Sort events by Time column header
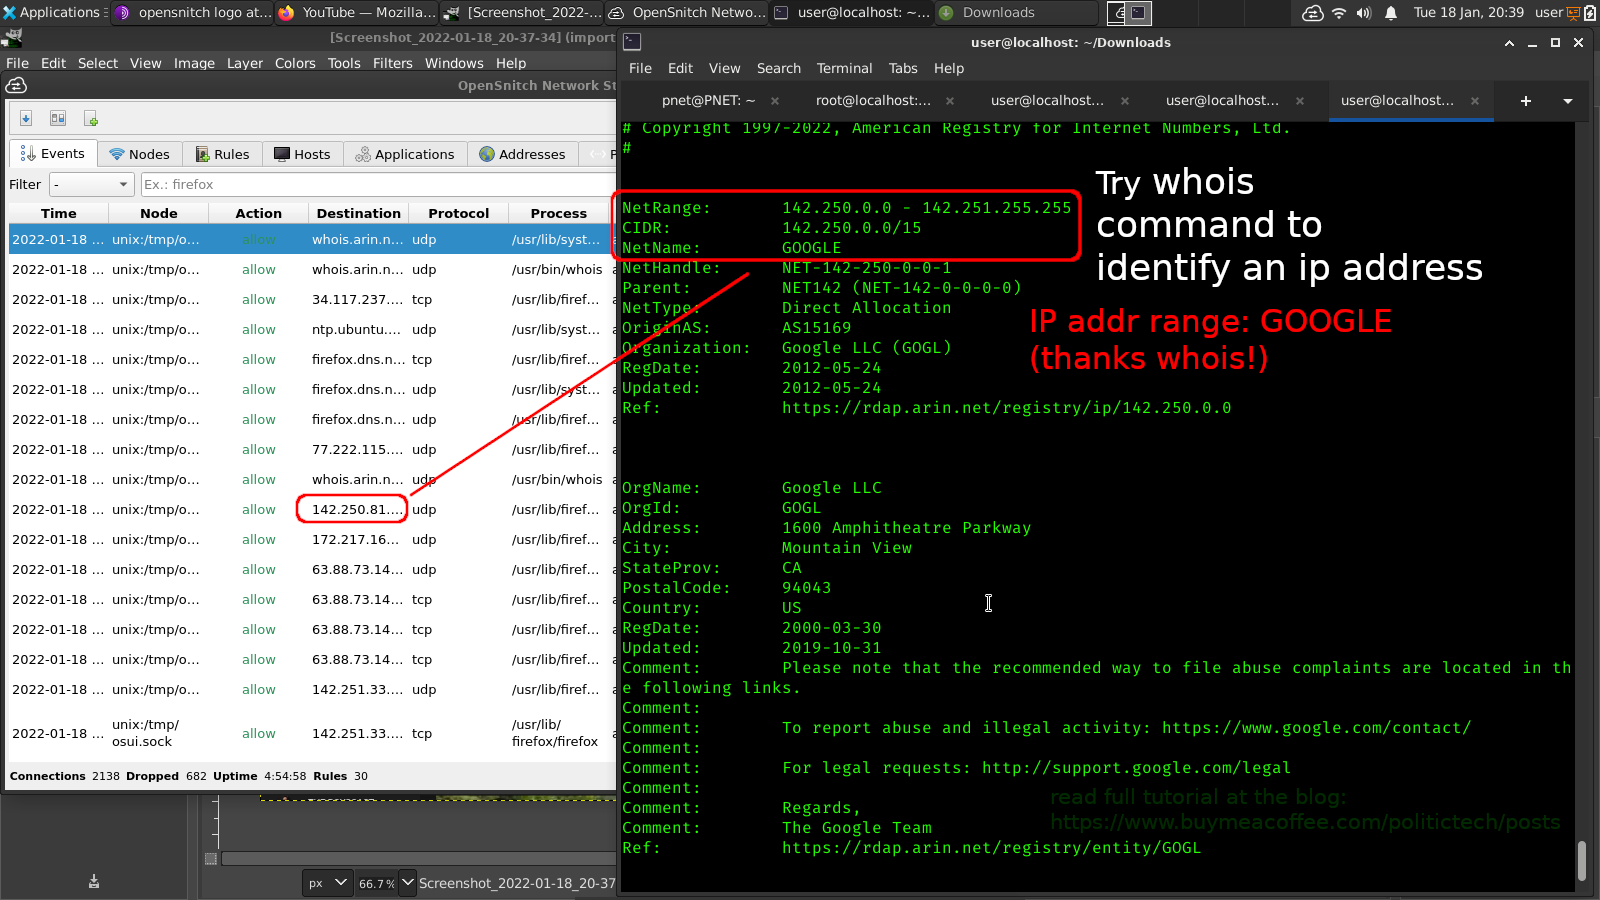1600x900 pixels. tap(58, 214)
